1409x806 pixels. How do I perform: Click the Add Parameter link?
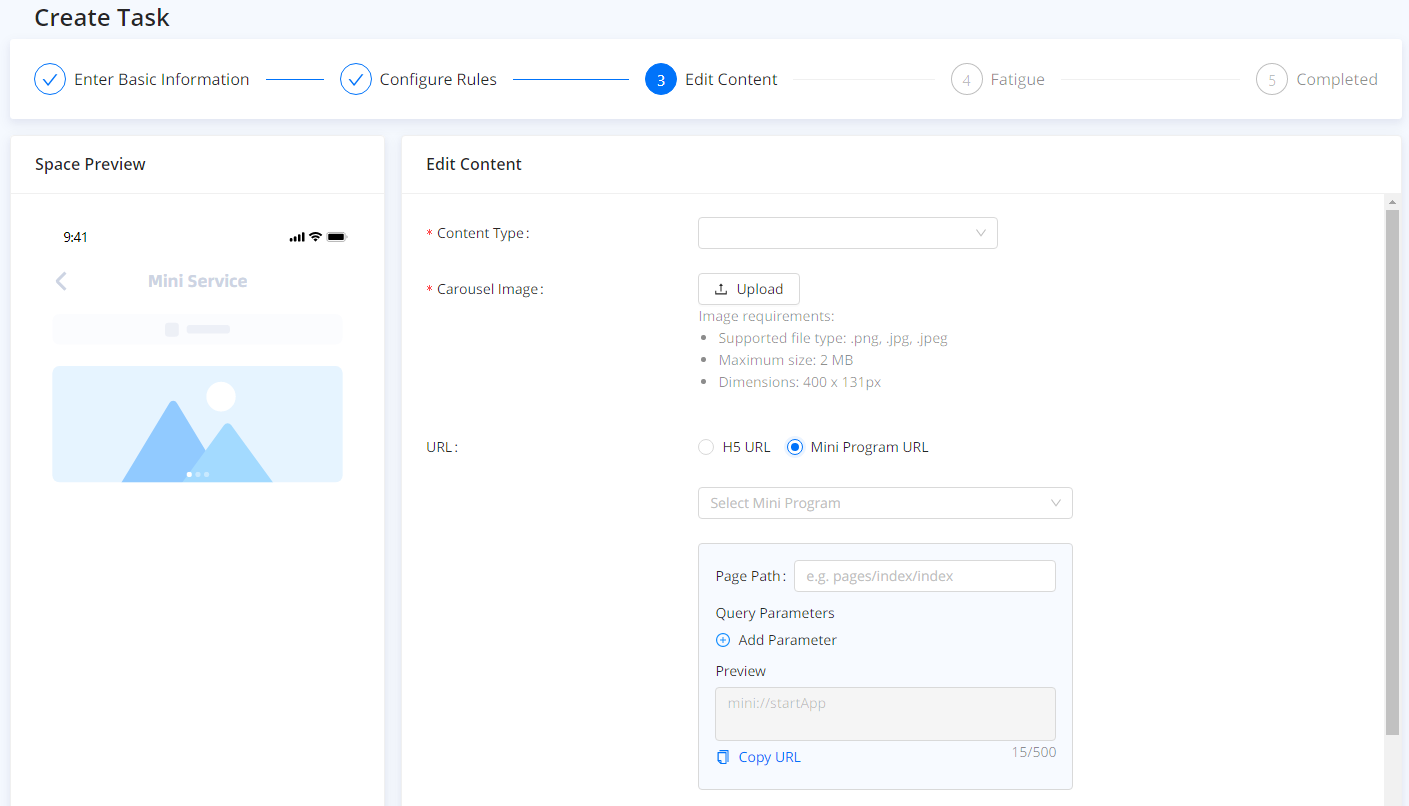(x=787, y=640)
